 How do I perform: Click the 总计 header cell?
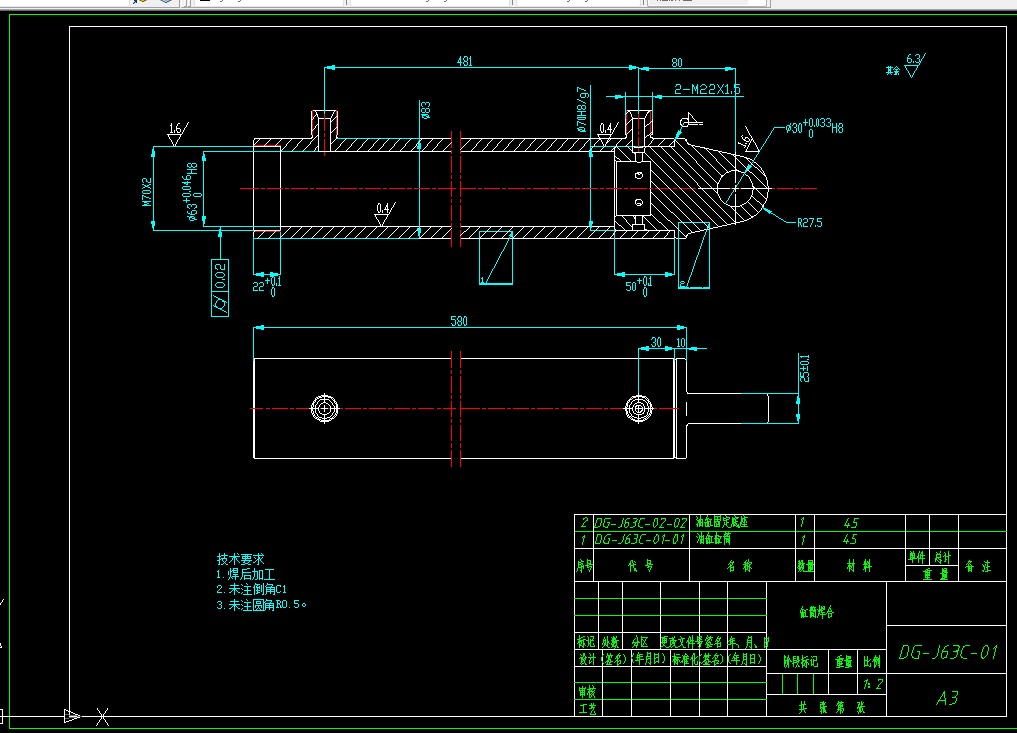tap(943, 557)
